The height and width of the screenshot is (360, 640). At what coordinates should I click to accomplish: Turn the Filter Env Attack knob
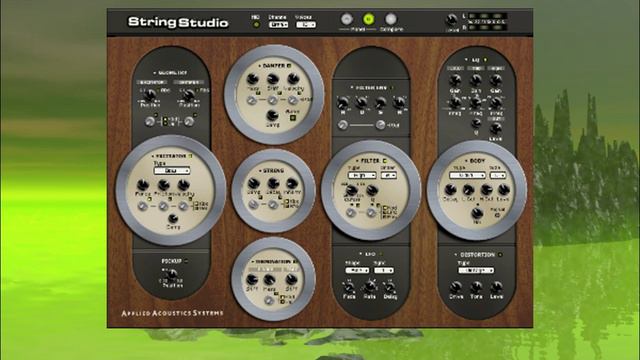pyautogui.click(x=343, y=103)
